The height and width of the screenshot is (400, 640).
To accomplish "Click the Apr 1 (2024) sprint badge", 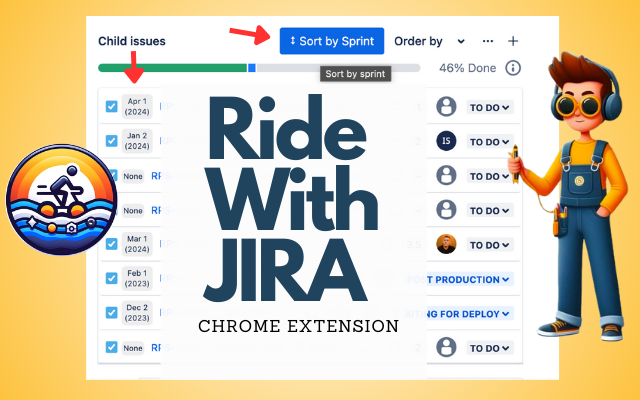I will point(137,107).
